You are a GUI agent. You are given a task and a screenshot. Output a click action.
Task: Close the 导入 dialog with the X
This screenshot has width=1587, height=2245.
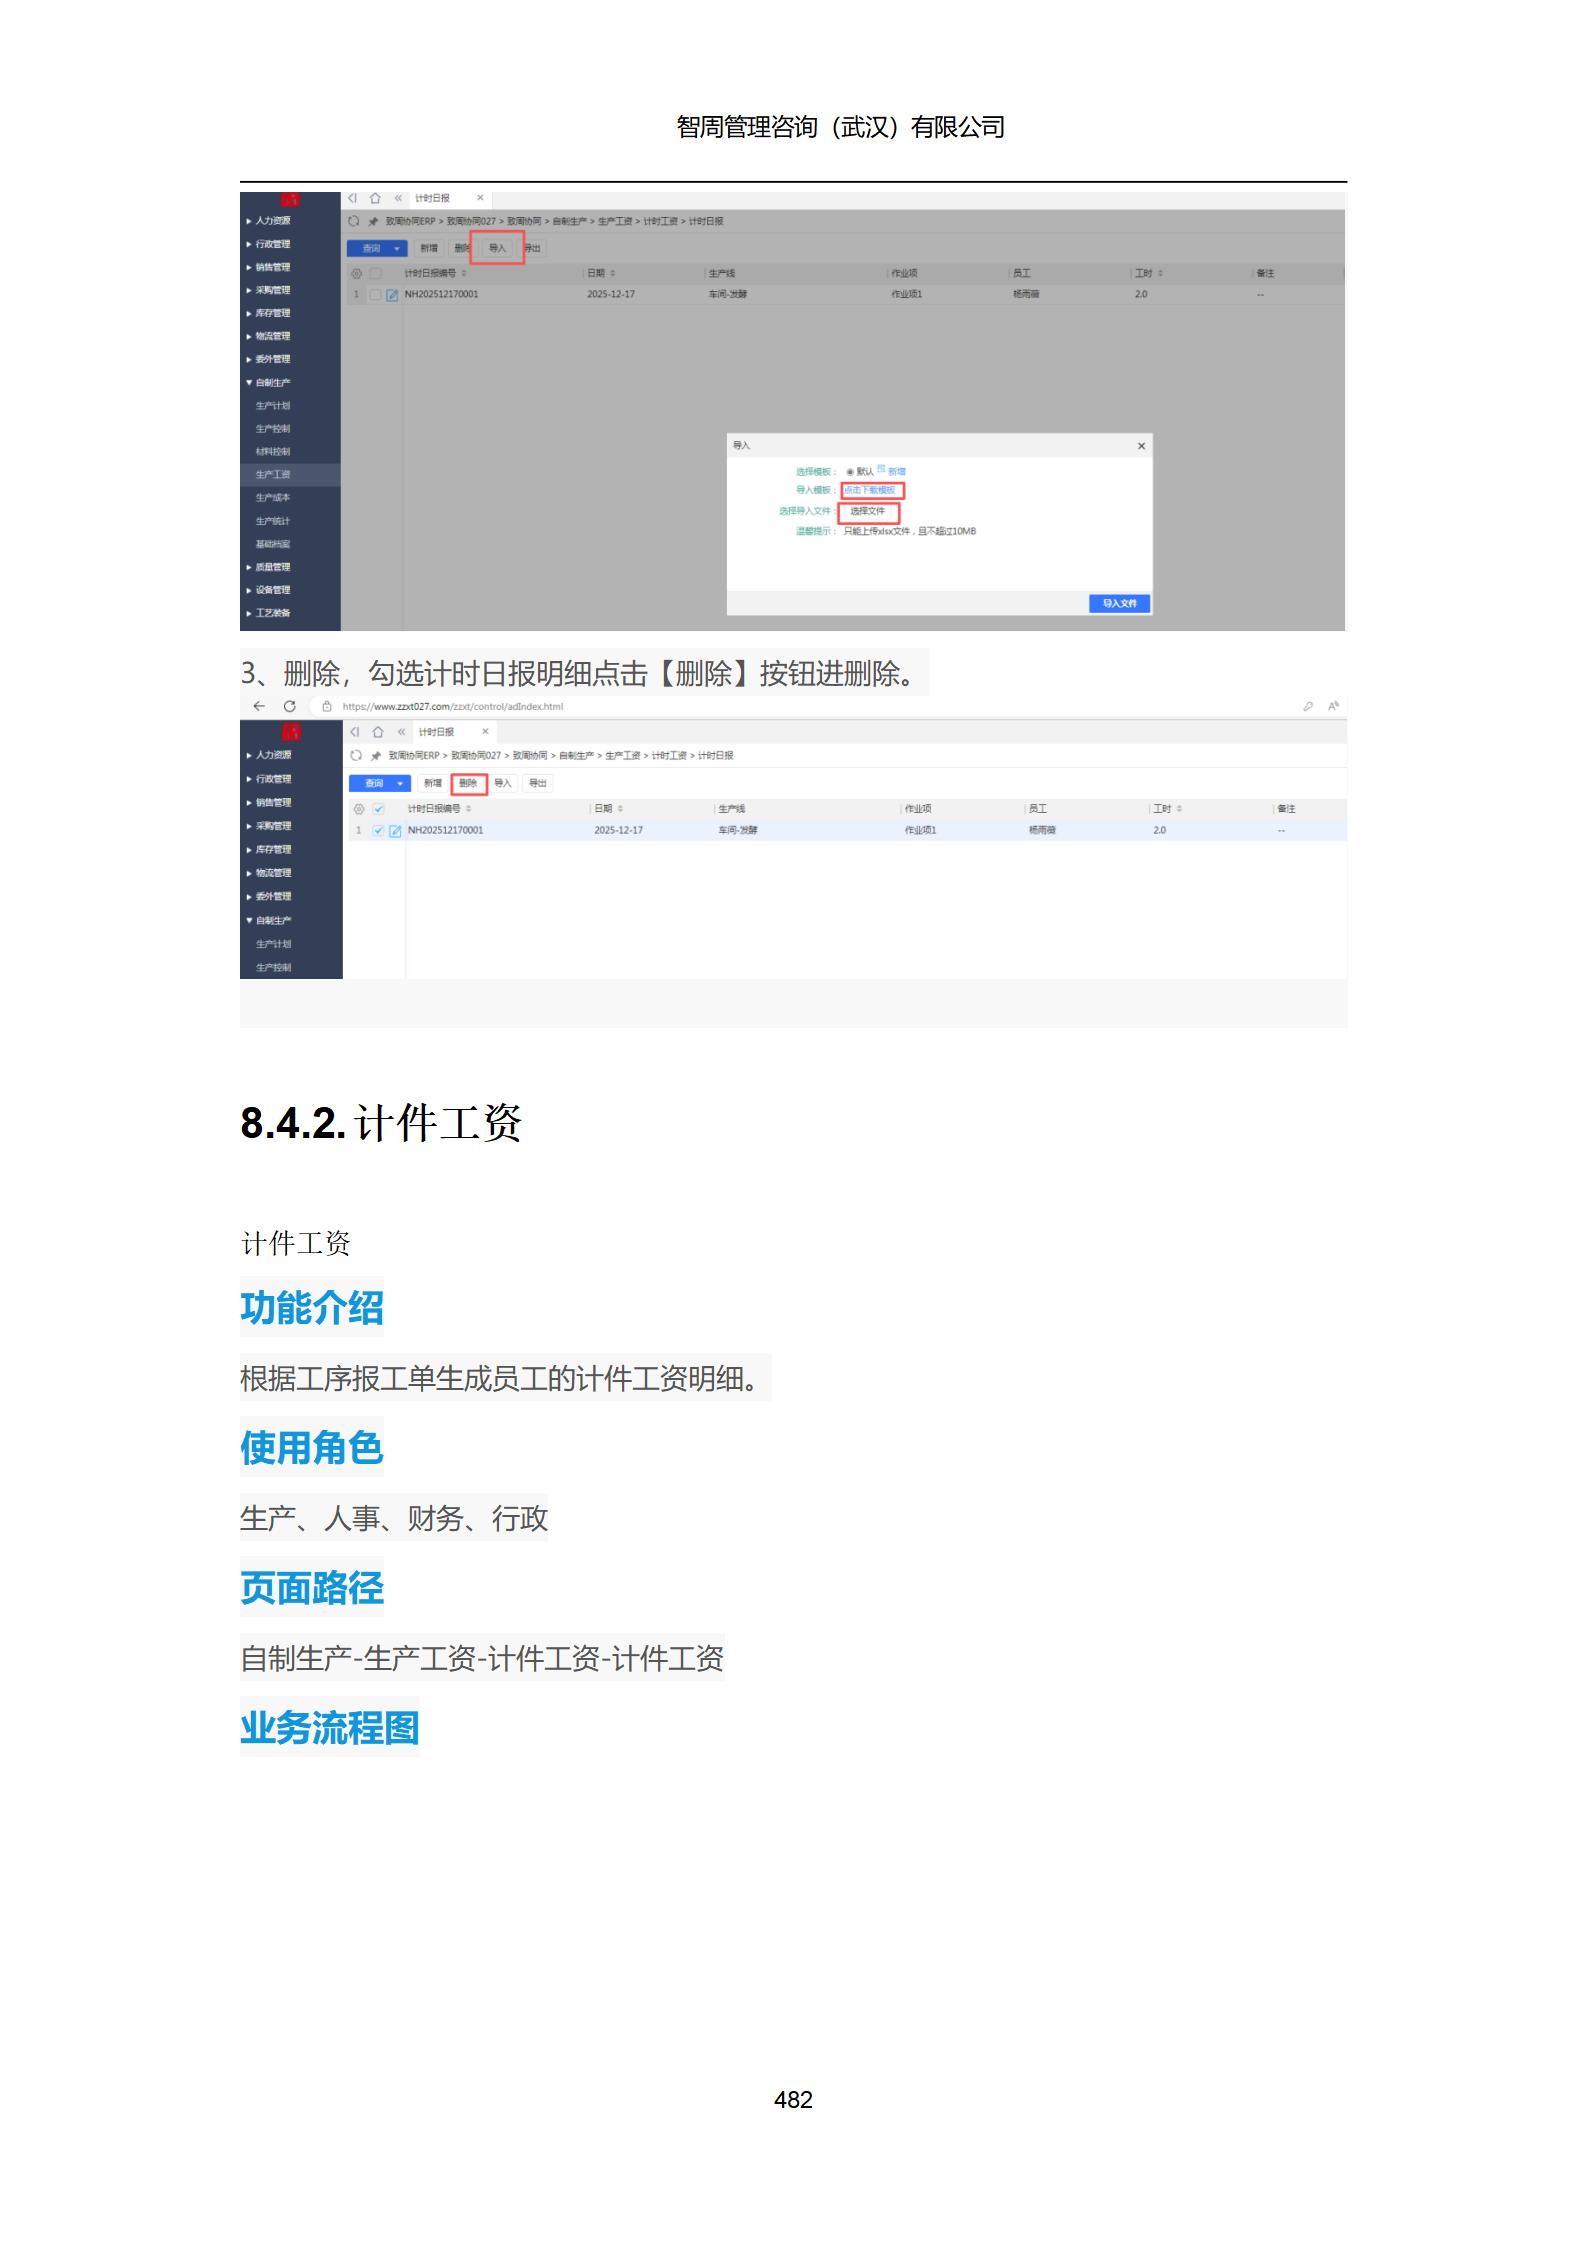pyautogui.click(x=1141, y=446)
